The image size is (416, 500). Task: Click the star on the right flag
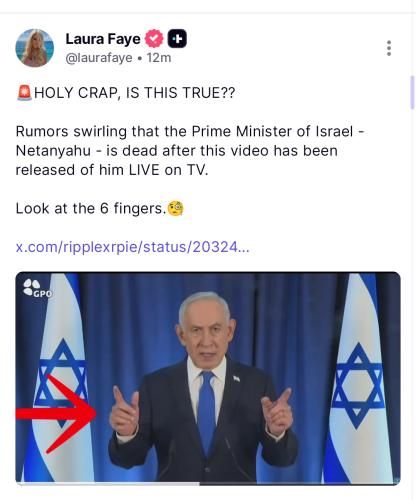point(358,385)
